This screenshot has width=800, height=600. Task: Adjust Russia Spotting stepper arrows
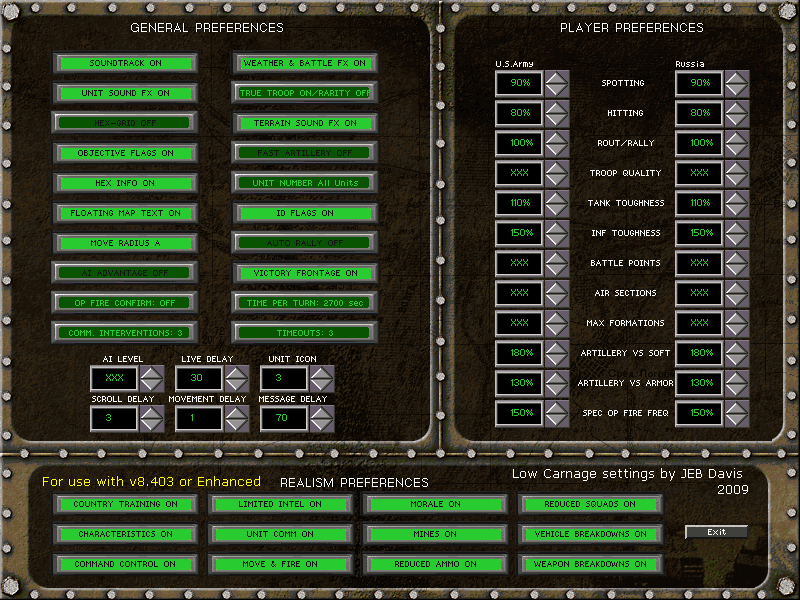[737, 84]
